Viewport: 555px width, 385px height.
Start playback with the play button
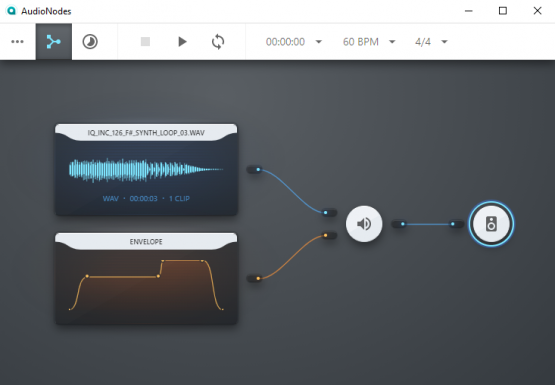click(182, 42)
